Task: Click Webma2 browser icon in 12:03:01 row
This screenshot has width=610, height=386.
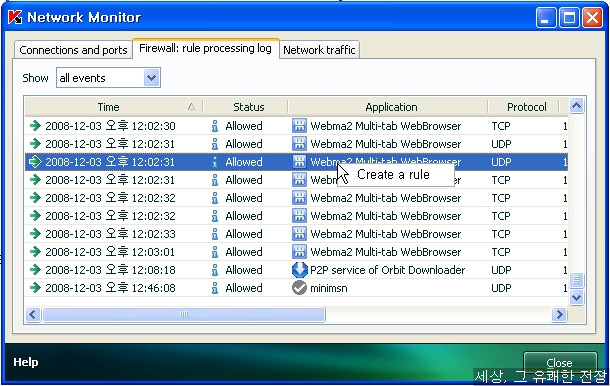Action: coord(299,251)
